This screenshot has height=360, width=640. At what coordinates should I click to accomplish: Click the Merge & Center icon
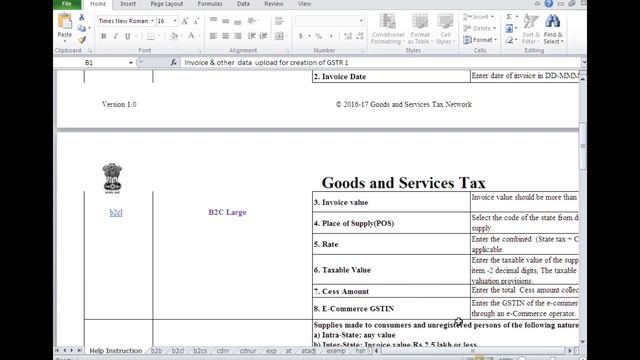[279, 36]
